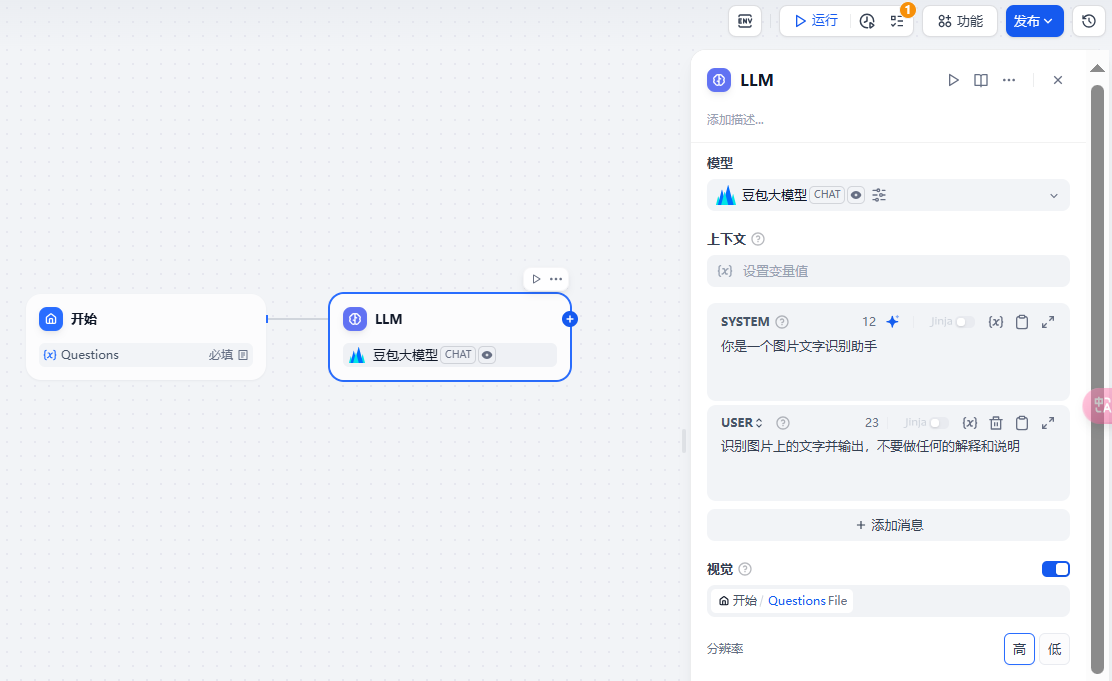
Task: Open the 发布 publish dropdown
Action: coord(1034,21)
